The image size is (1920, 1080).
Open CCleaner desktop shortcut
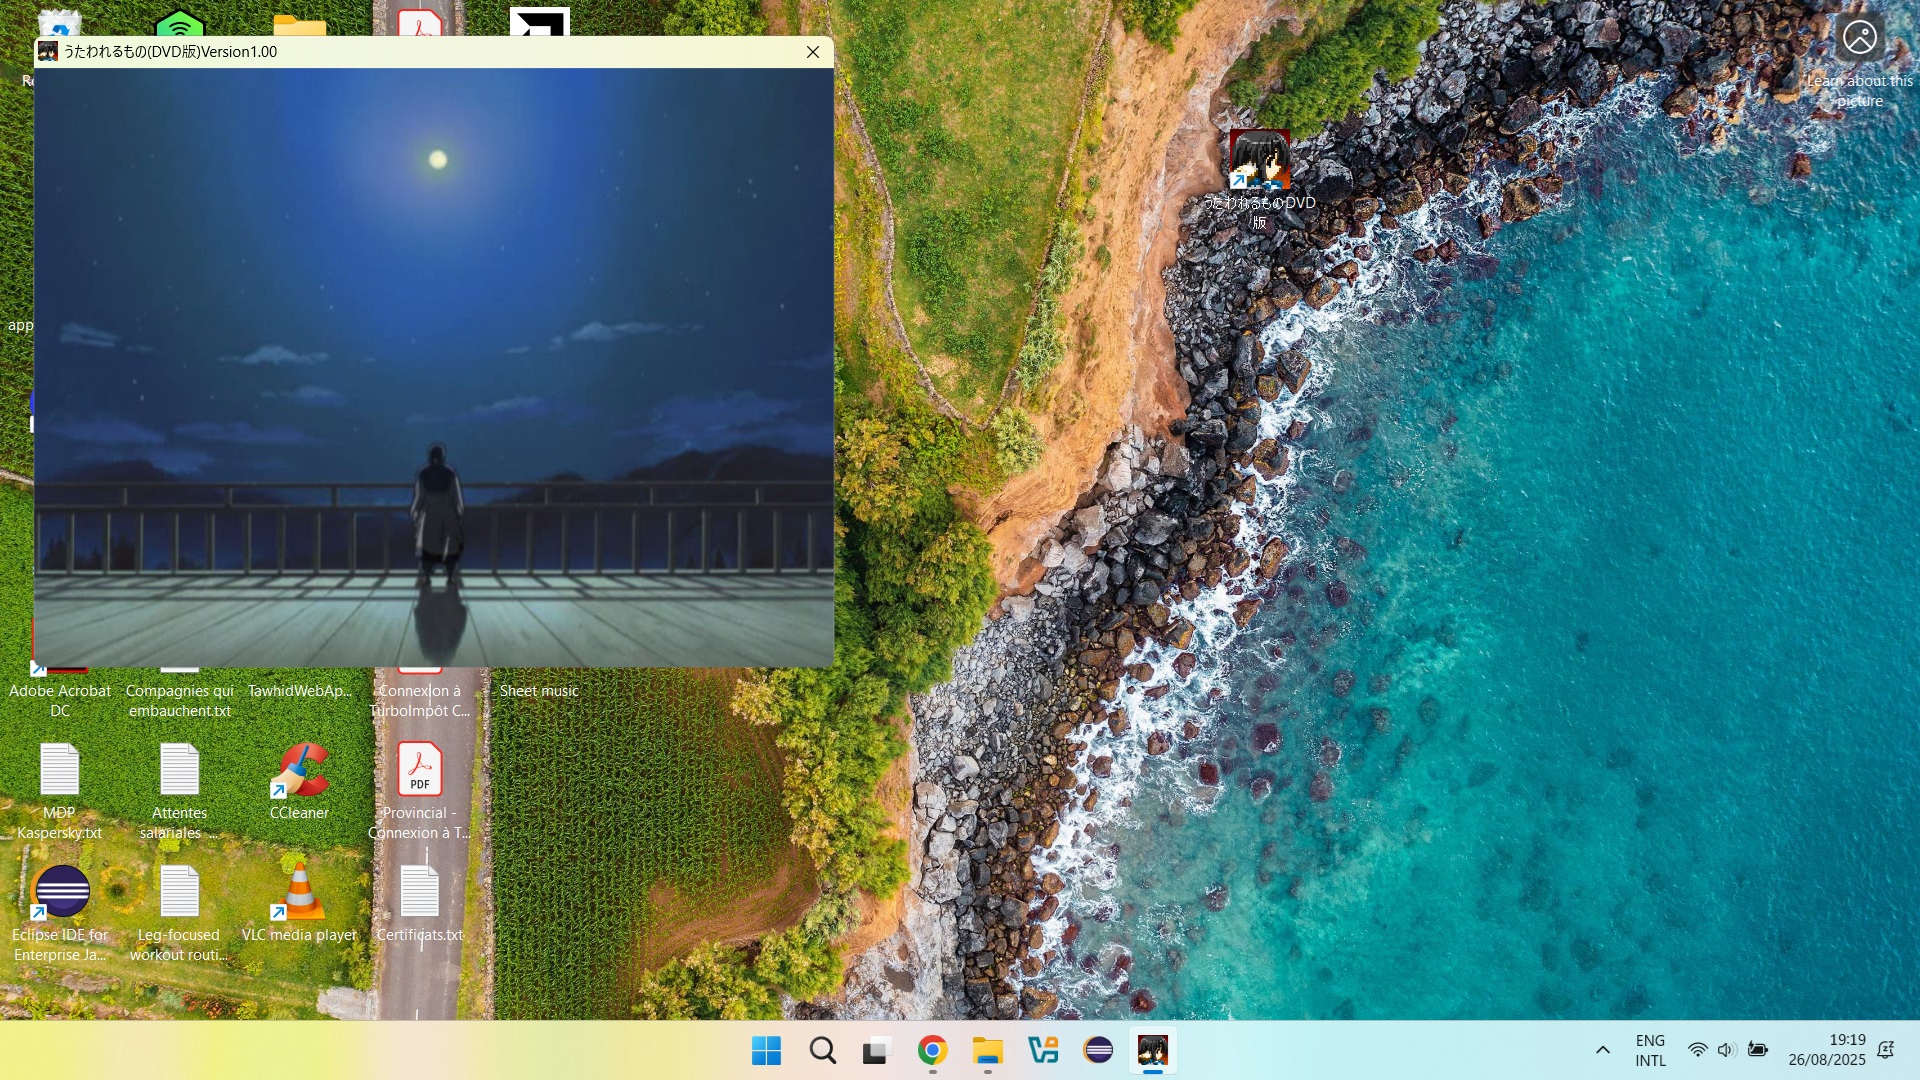click(299, 771)
